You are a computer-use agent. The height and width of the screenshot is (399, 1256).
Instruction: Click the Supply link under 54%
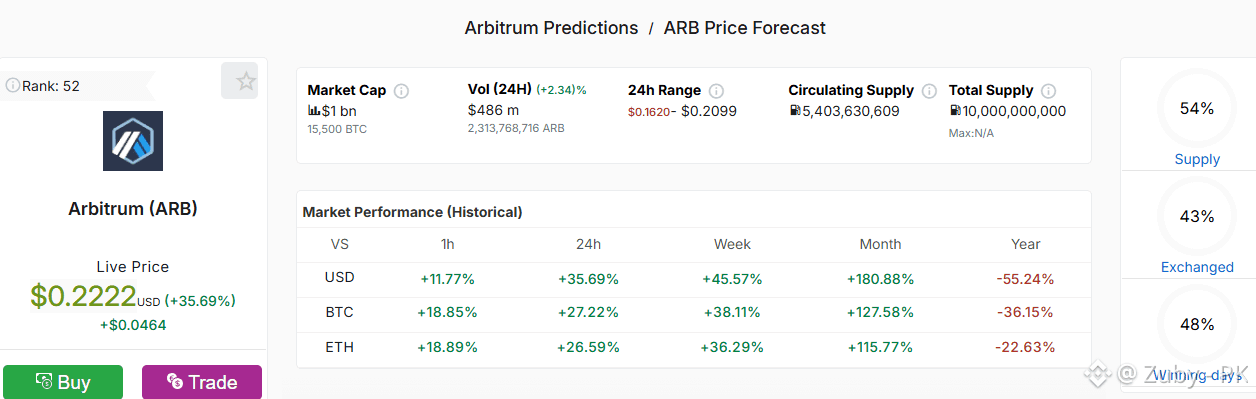1197,159
